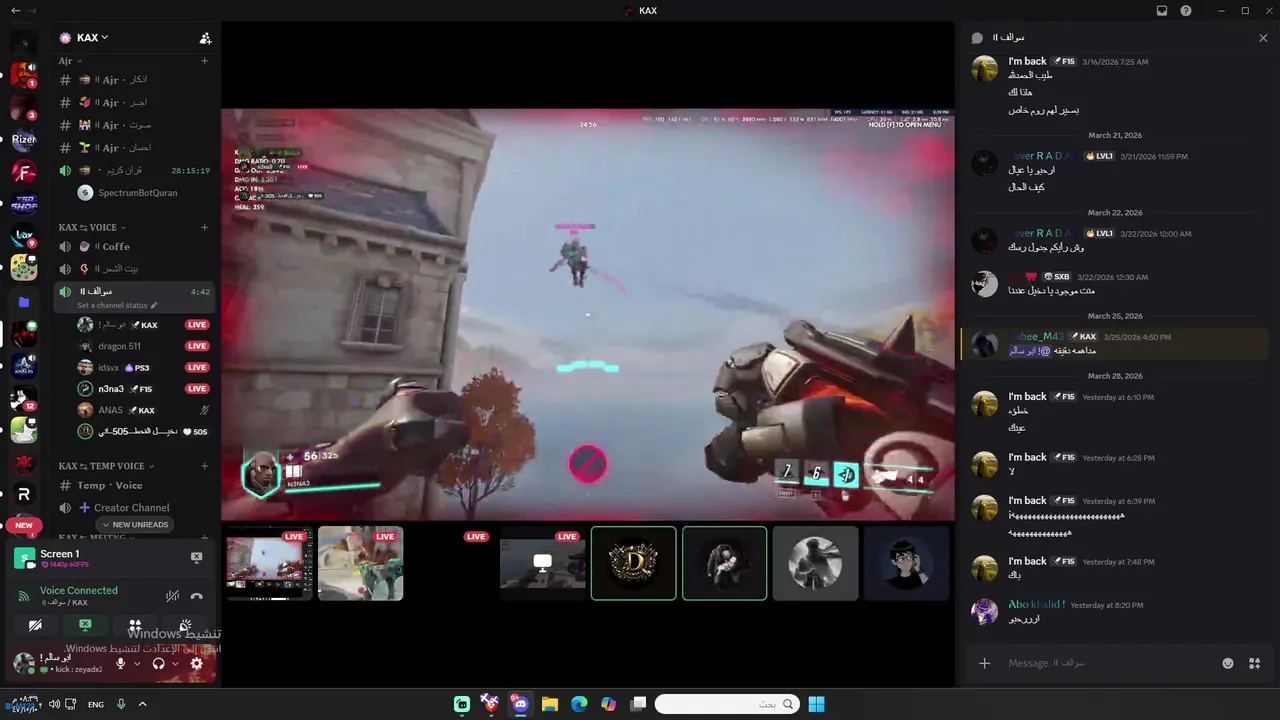Open the apps button in message bar
The height and width of the screenshot is (720, 1280).
(1255, 663)
